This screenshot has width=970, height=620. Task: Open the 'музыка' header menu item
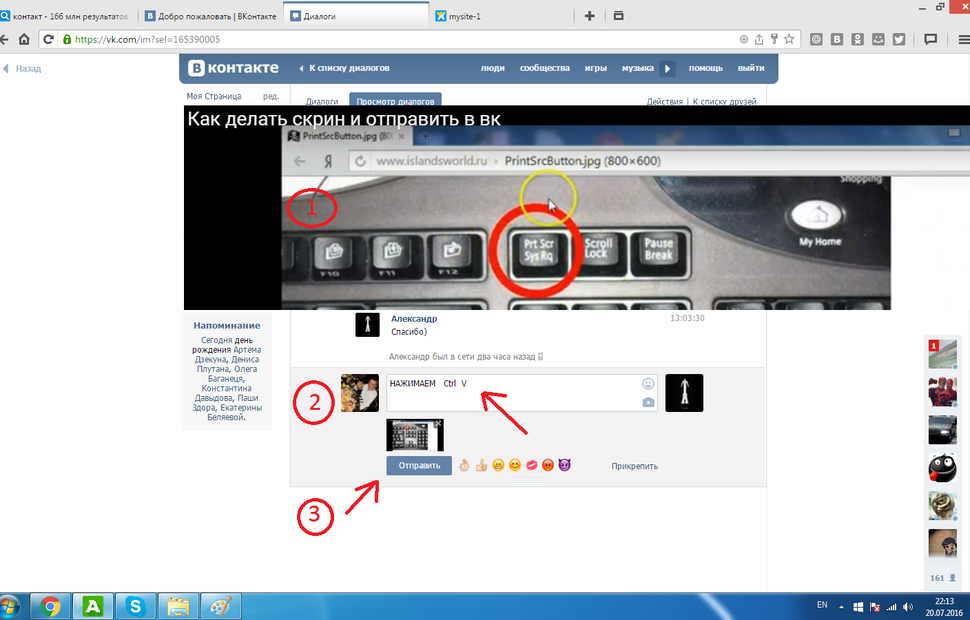click(x=638, y=68)
